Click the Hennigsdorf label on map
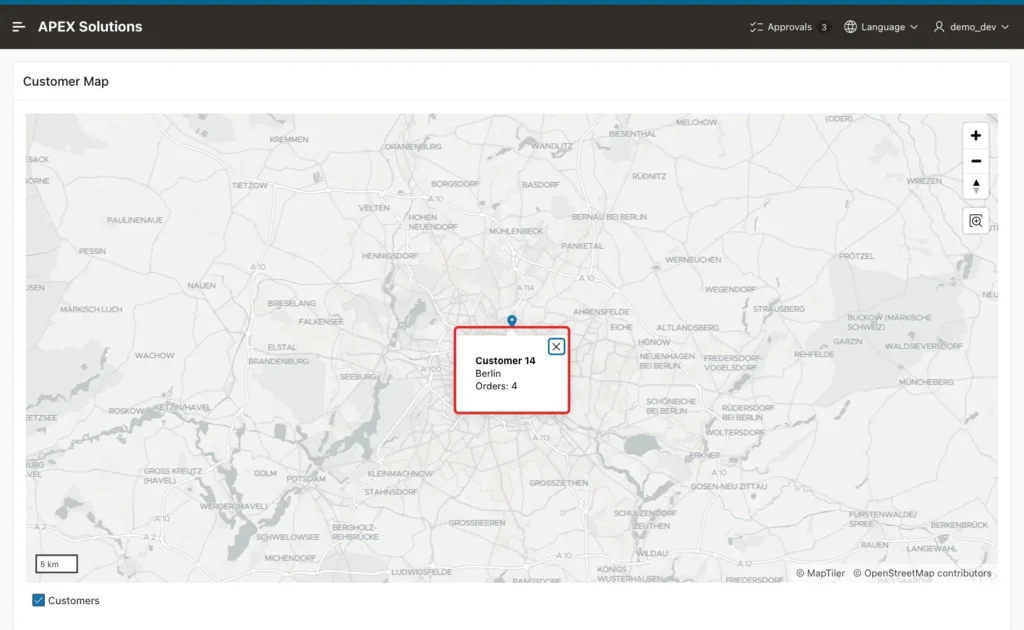Screen dimensions: 1024x630 click(390, 256)
